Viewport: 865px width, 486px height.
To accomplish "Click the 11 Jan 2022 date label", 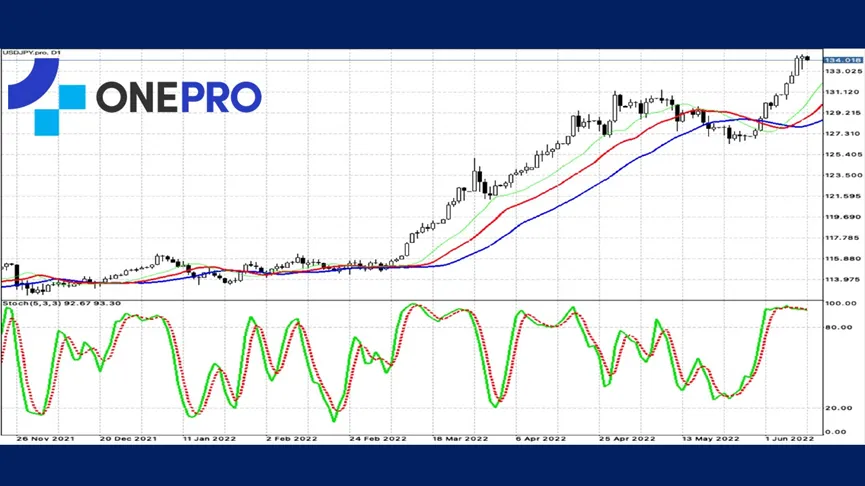I will (x=209, y=439).
